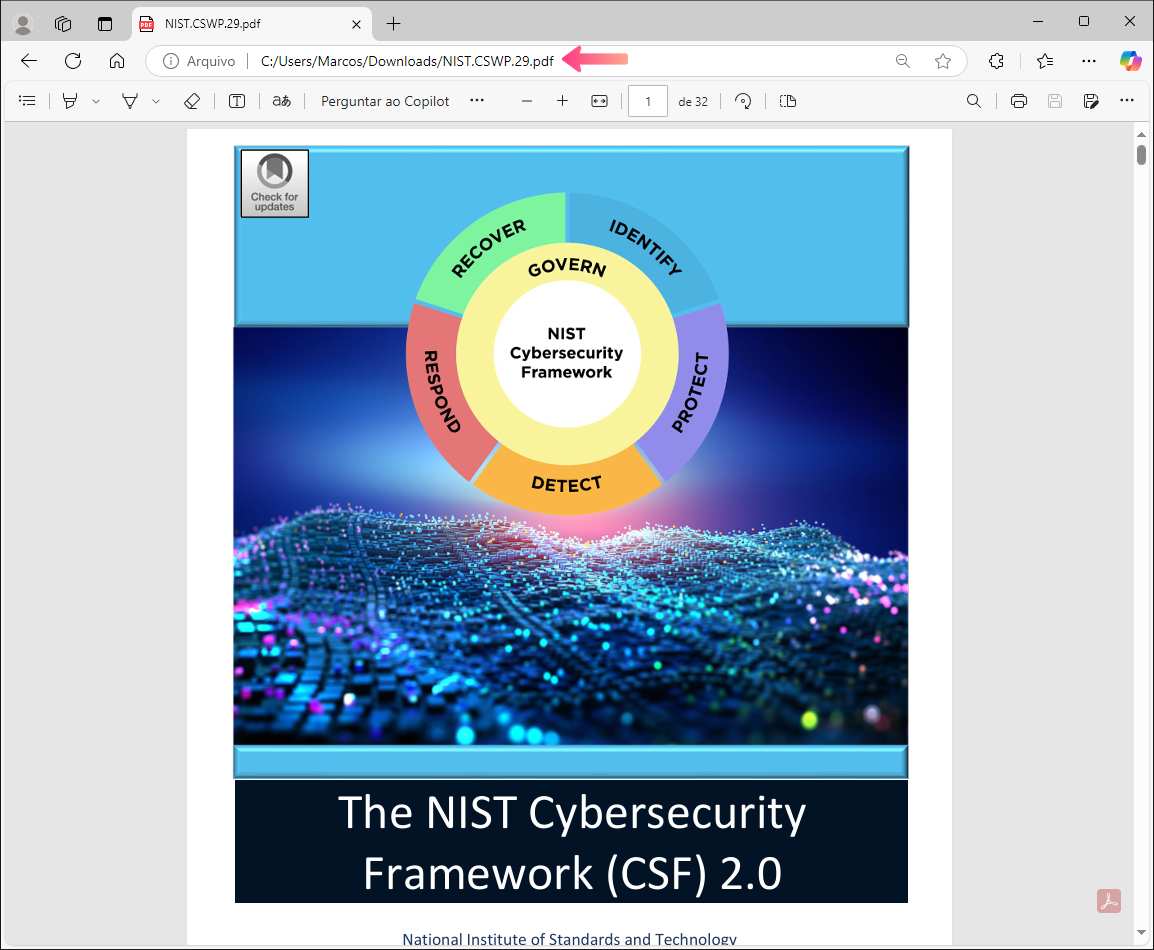The image size is (1154, 950).
Task: Click the page number input field
Action: tap(648, 102)
